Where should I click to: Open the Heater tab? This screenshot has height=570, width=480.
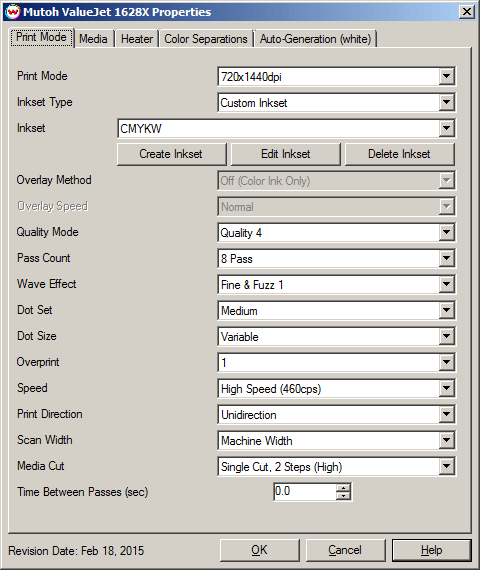(137, 39)
